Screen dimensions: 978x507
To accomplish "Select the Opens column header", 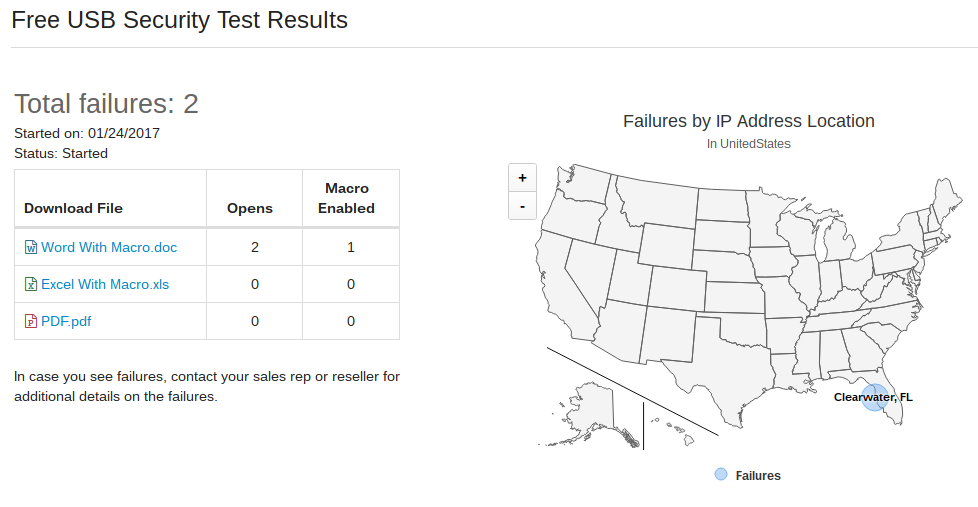I will pyautogui.click(x=249, y=208).
